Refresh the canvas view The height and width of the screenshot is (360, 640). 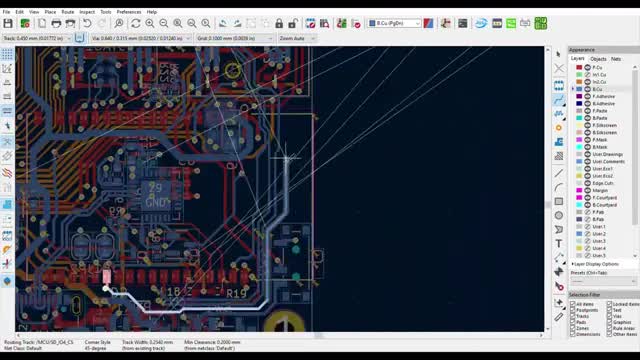pyautogui.click(x=136, y=23)
